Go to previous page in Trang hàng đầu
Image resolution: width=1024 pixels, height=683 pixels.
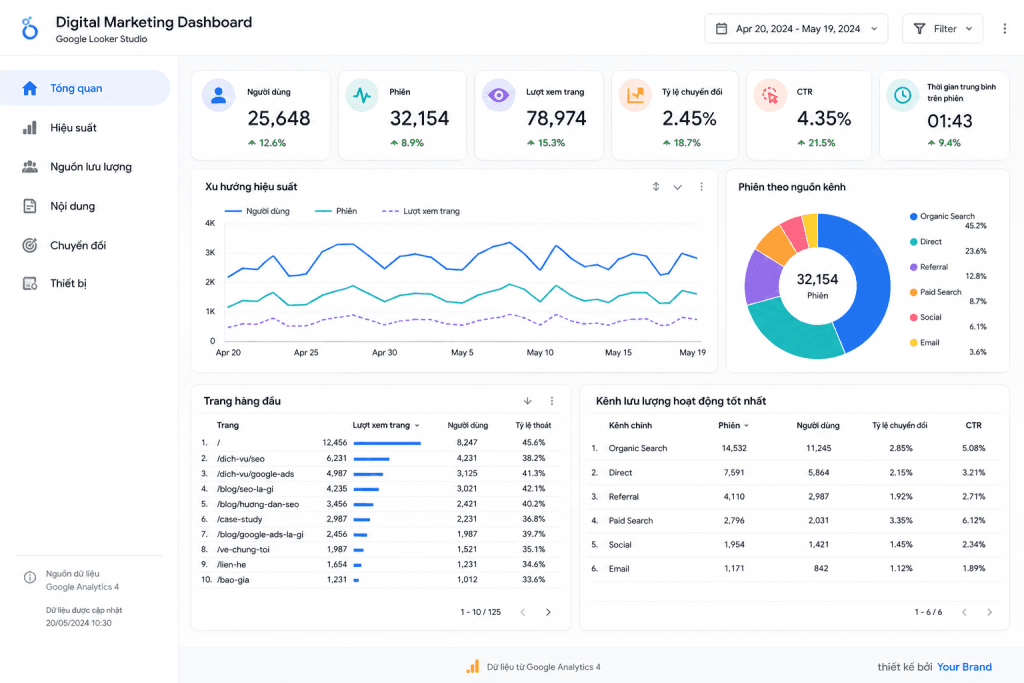click(522, 612)
